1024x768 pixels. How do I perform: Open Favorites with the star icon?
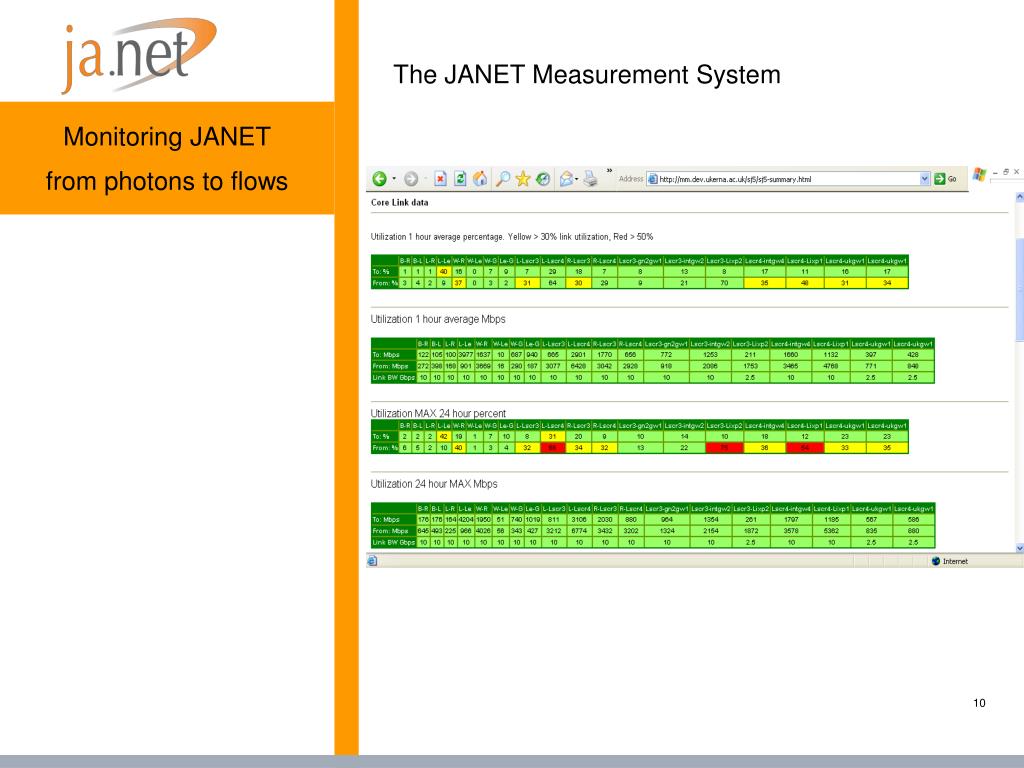click(x=522, y=179)
